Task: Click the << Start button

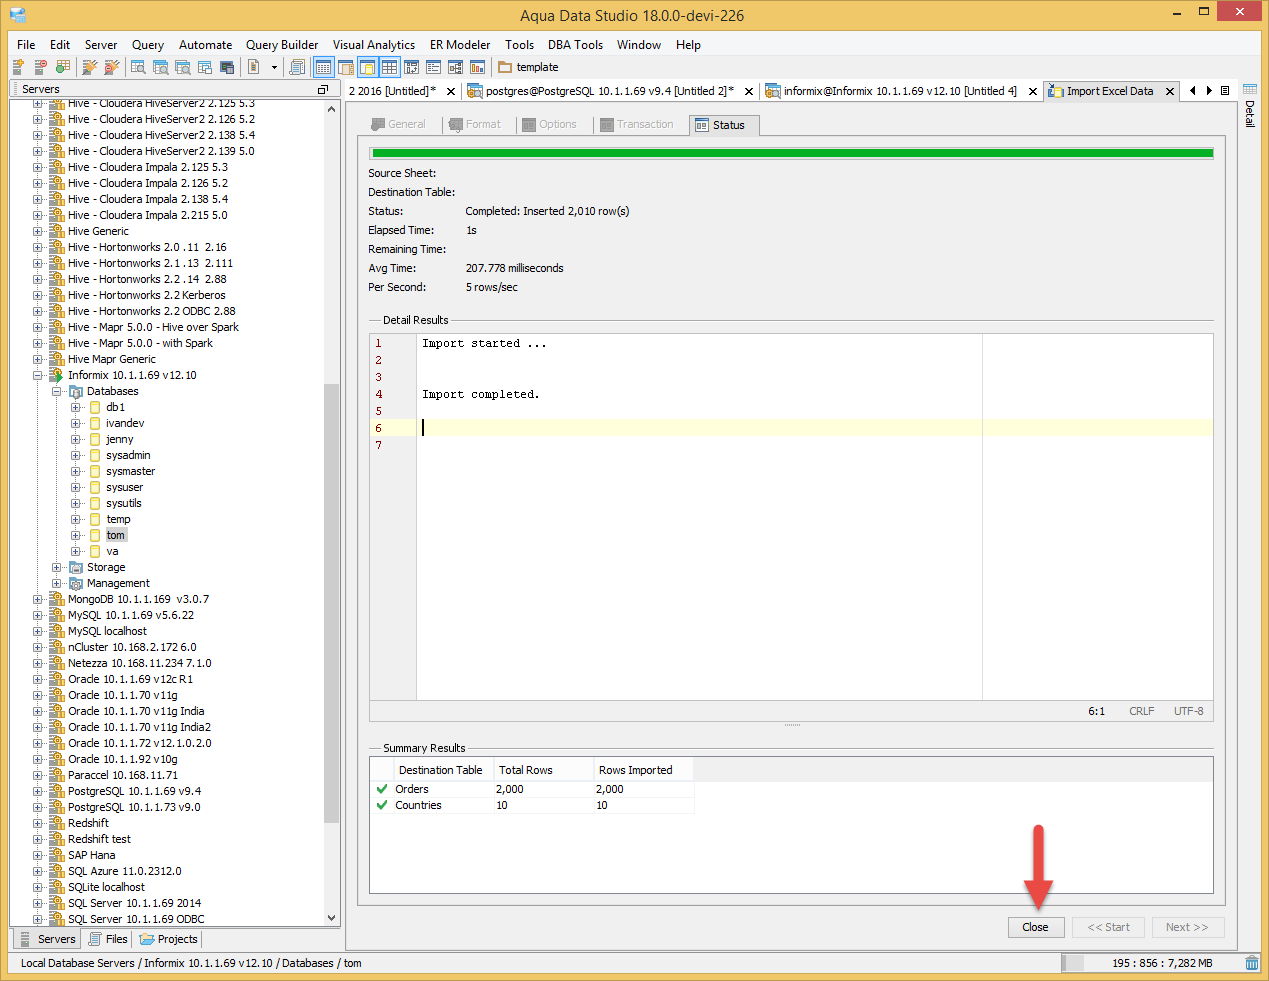Action: pyautogui.click(x=1109, y=927)
